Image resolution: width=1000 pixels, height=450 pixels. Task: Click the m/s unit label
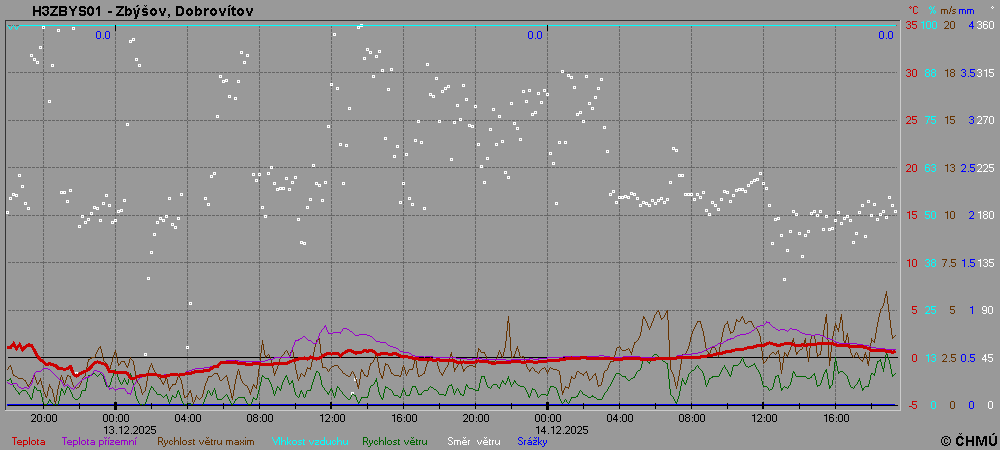pyautogui.click(x=948, y=9)
